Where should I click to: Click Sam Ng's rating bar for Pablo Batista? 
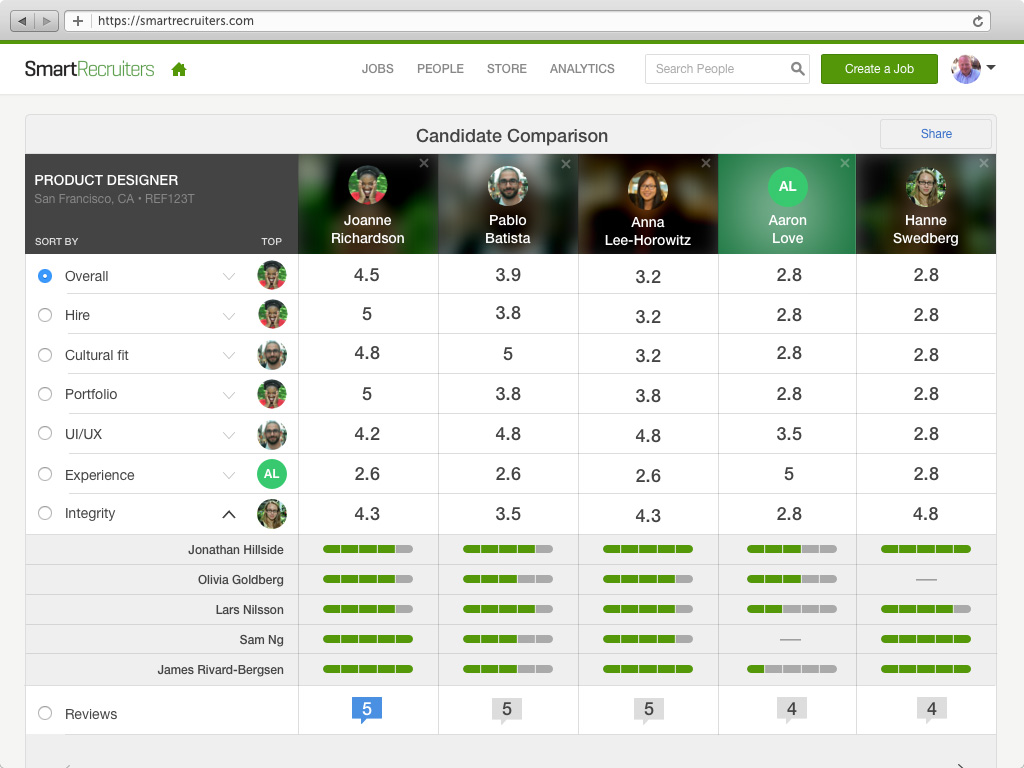tap(507, 639)
